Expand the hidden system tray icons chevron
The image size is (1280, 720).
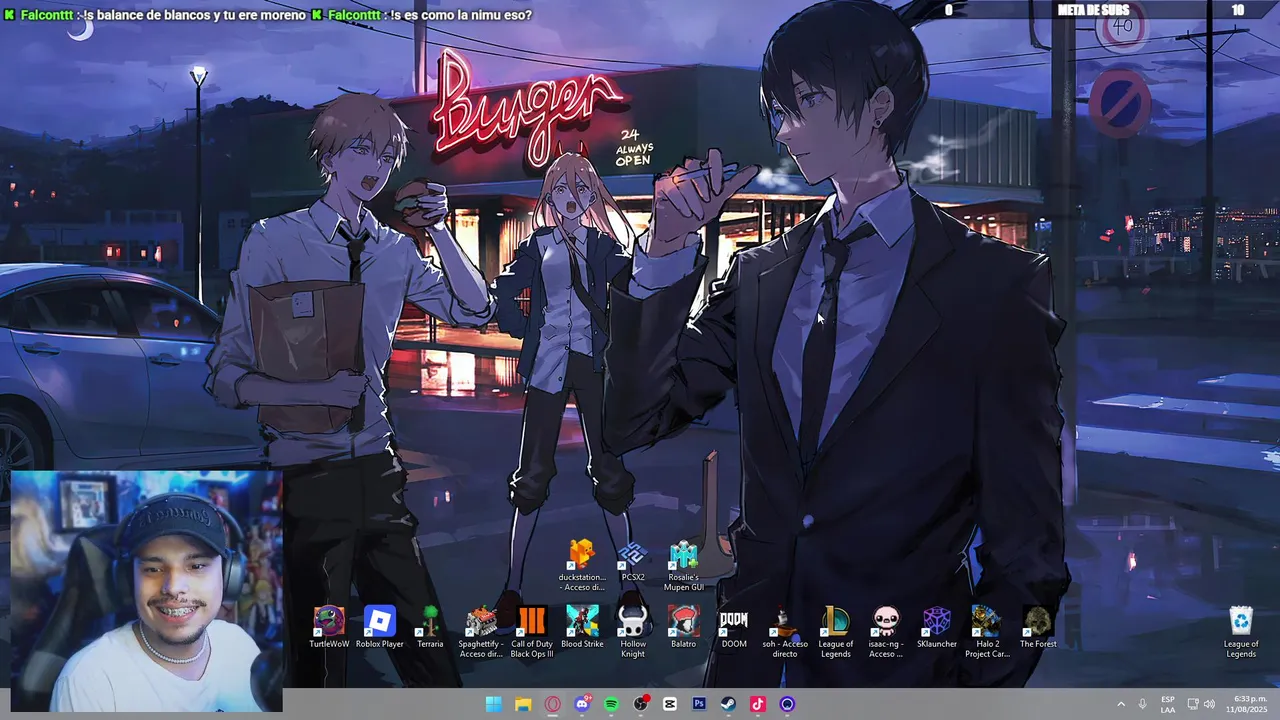(x=1120, y=704)
